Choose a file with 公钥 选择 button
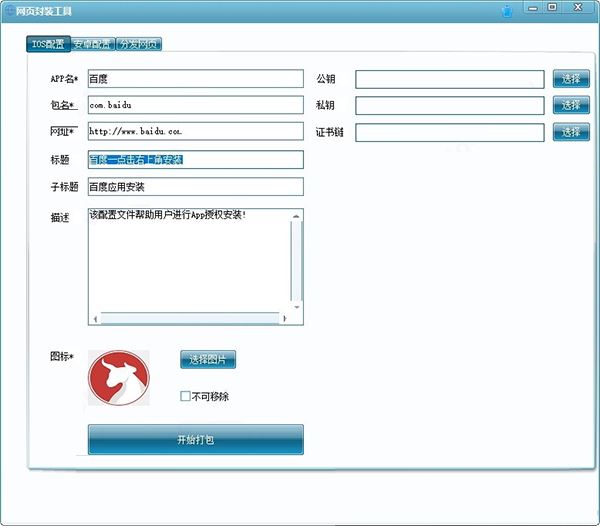 tap(571, 79)
